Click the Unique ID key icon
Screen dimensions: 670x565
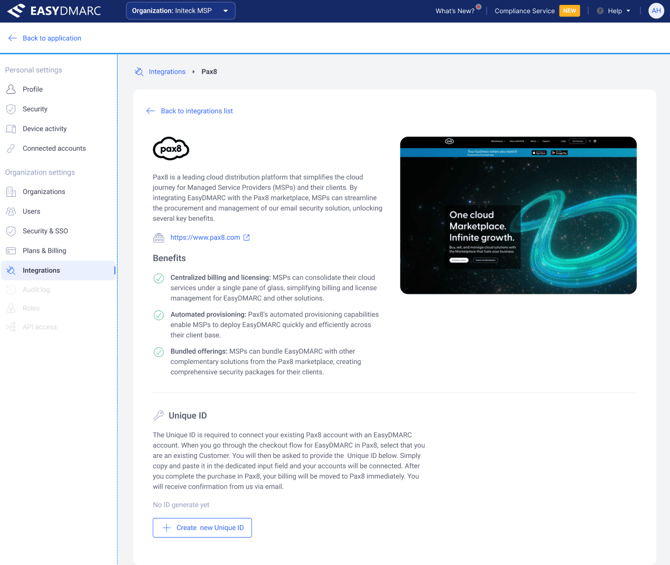click(159, 415)
